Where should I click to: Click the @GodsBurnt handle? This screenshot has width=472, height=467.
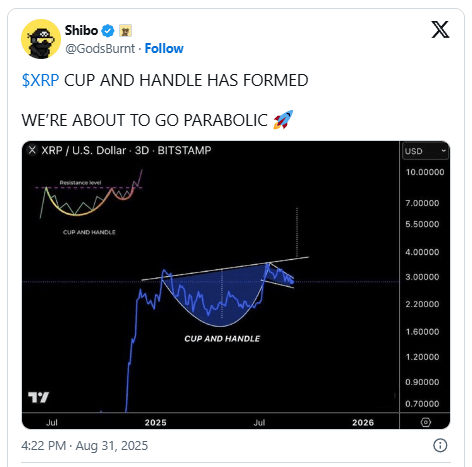click(100, 49)
